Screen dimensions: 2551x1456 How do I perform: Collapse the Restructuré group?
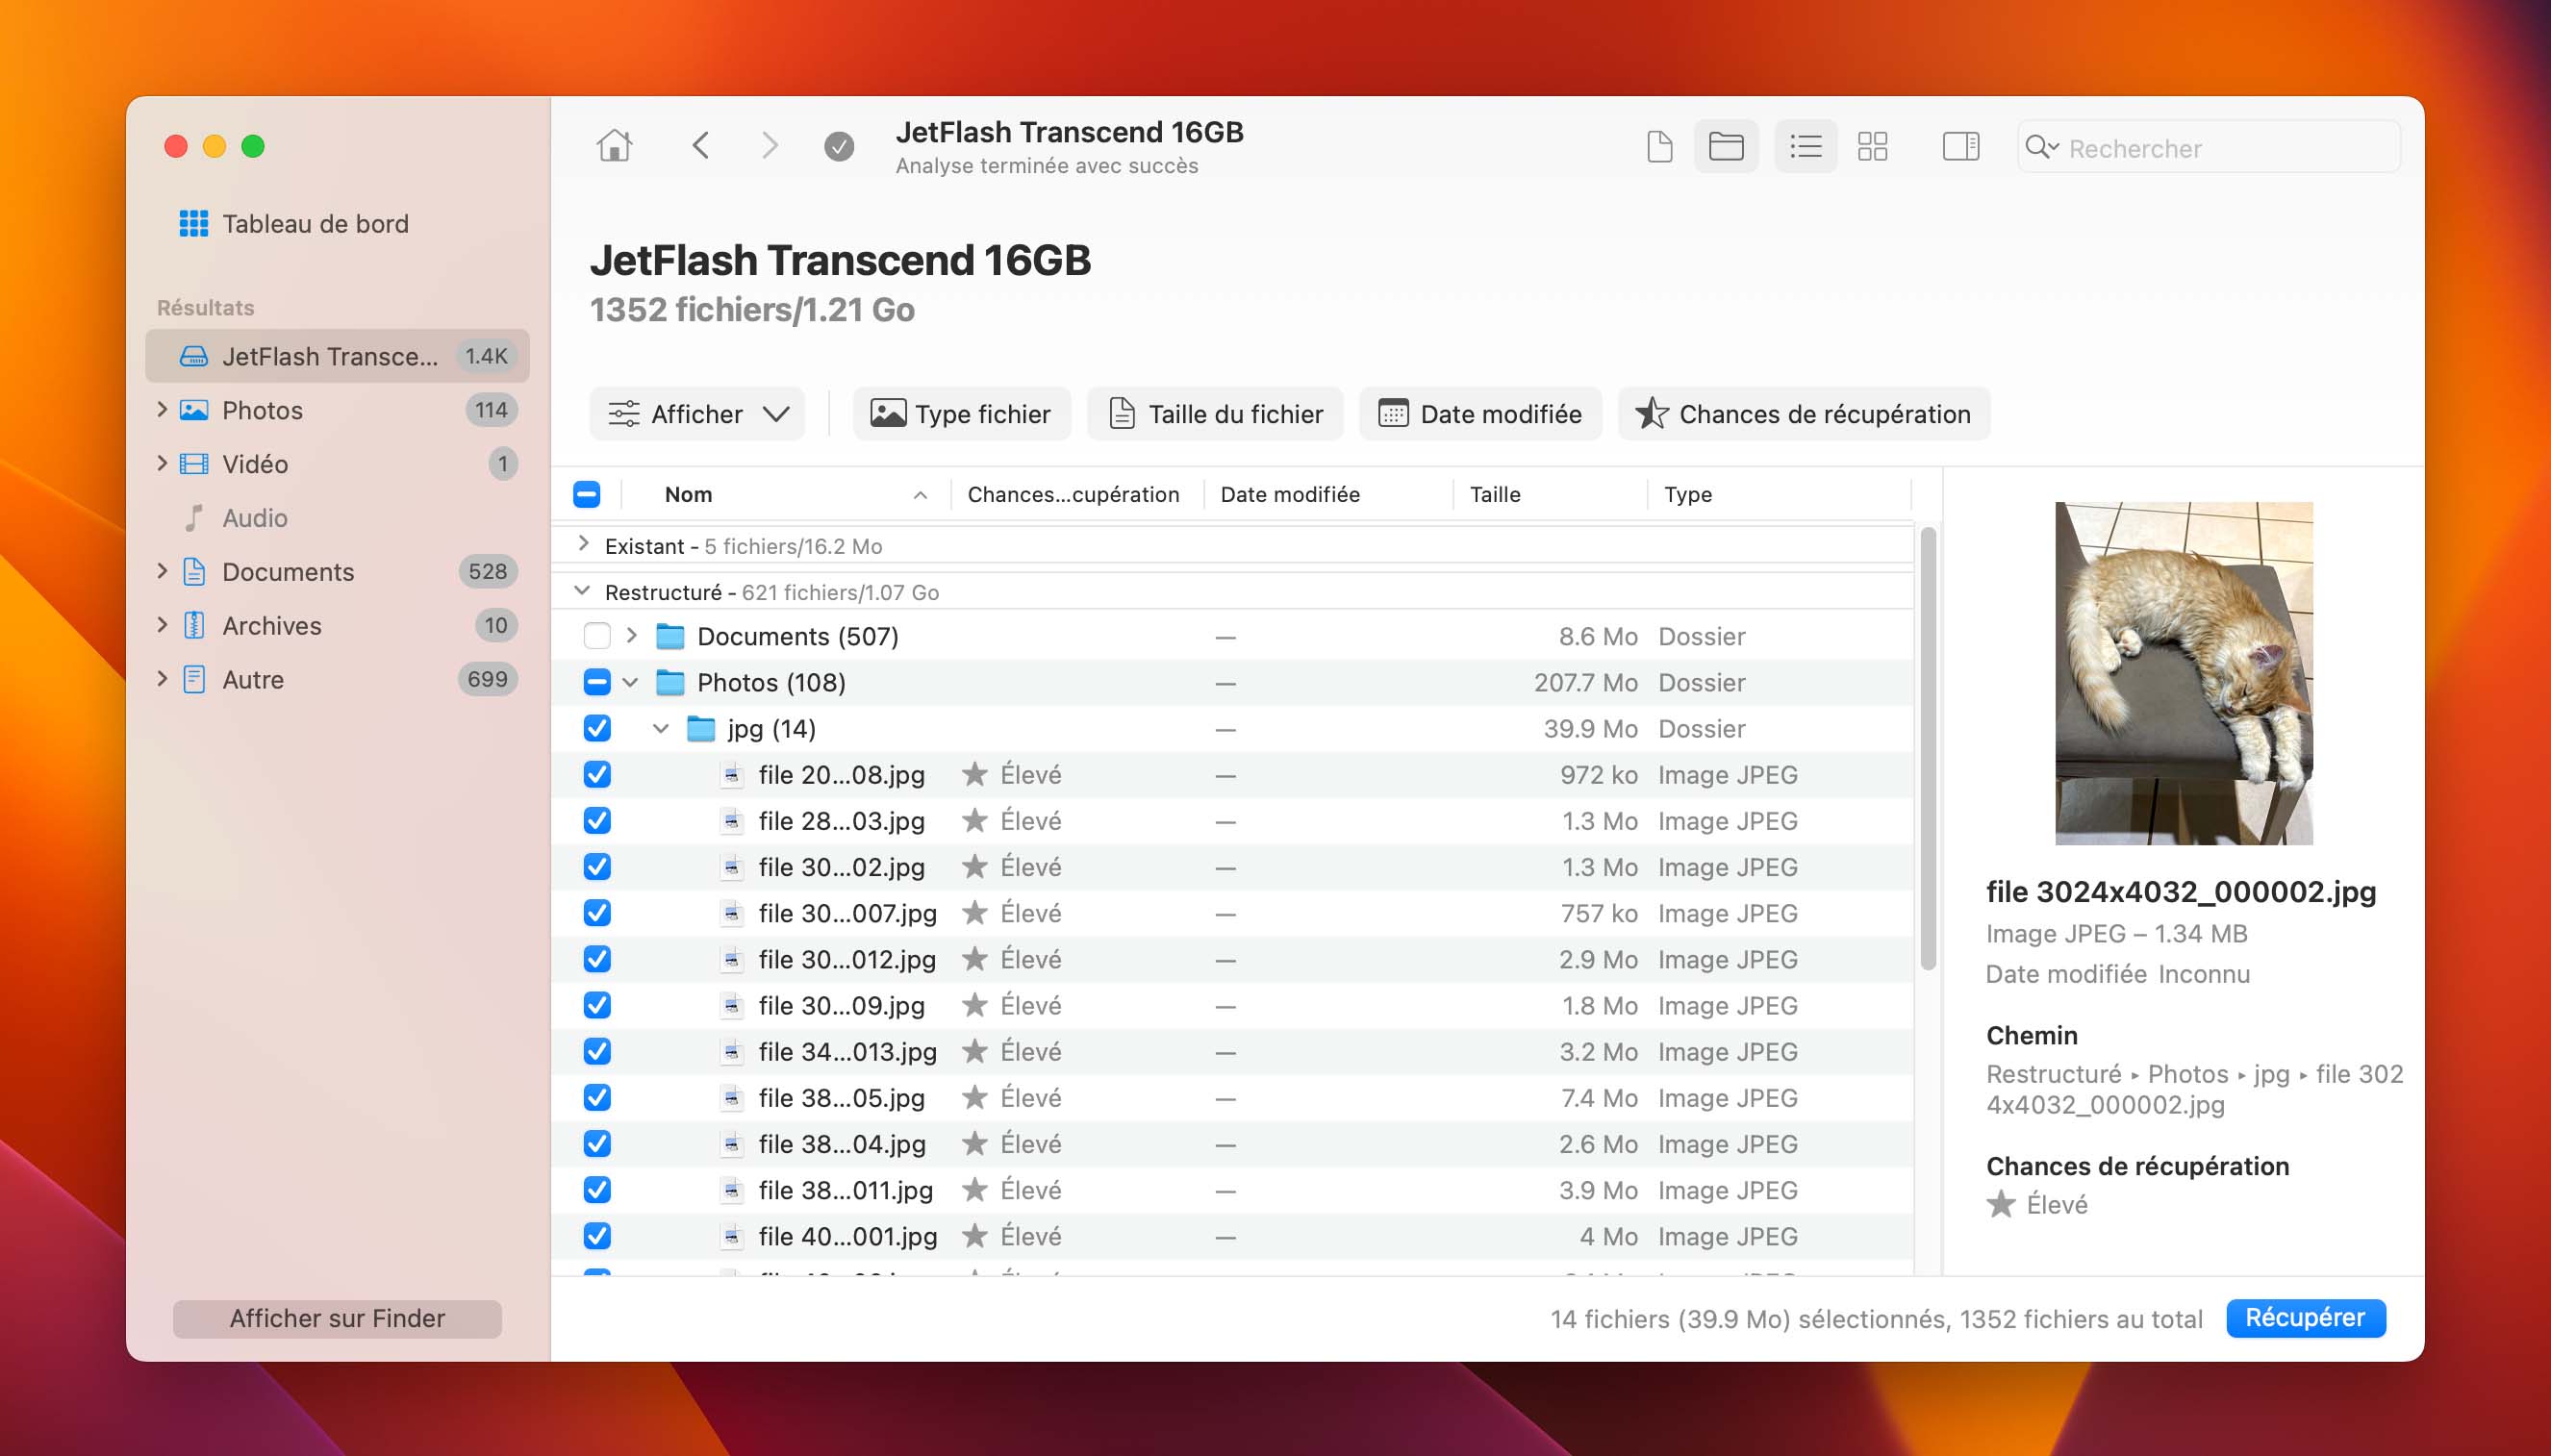click(583, 591)
